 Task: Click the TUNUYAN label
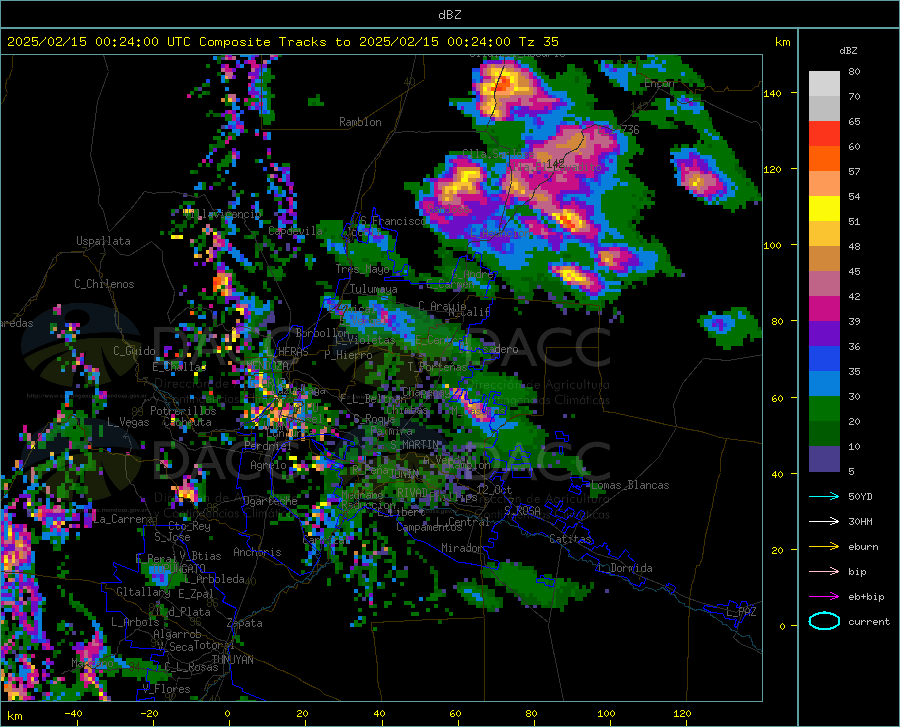pos(232,660)
